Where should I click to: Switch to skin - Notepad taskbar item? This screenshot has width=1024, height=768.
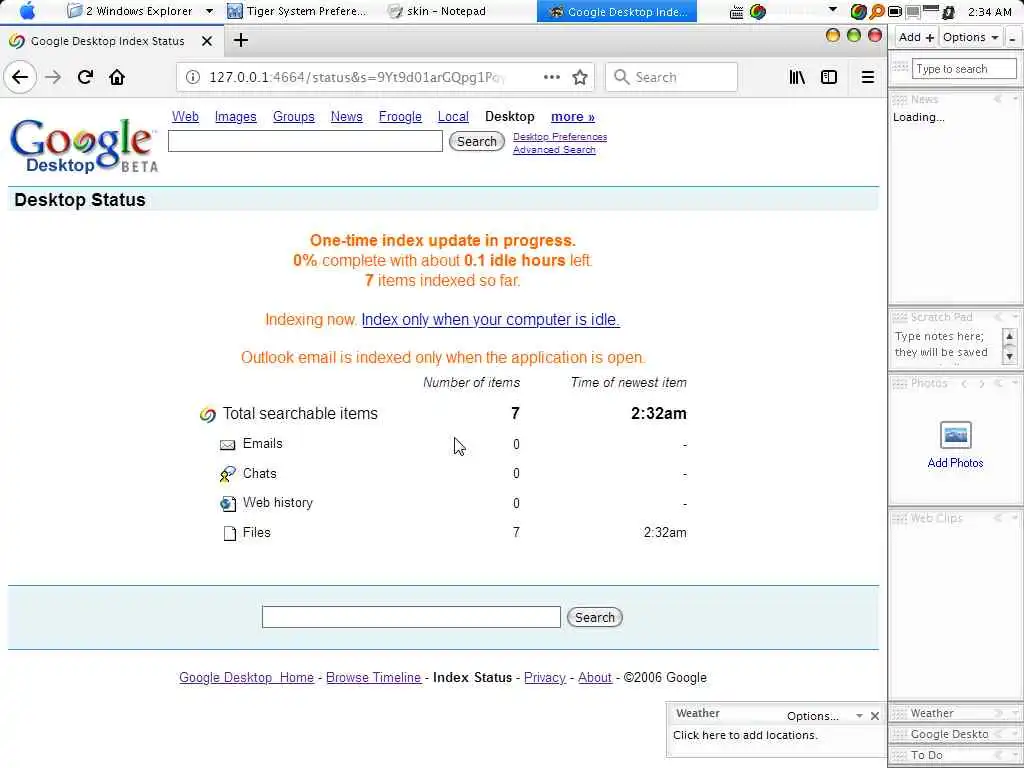tap(438, 11)
